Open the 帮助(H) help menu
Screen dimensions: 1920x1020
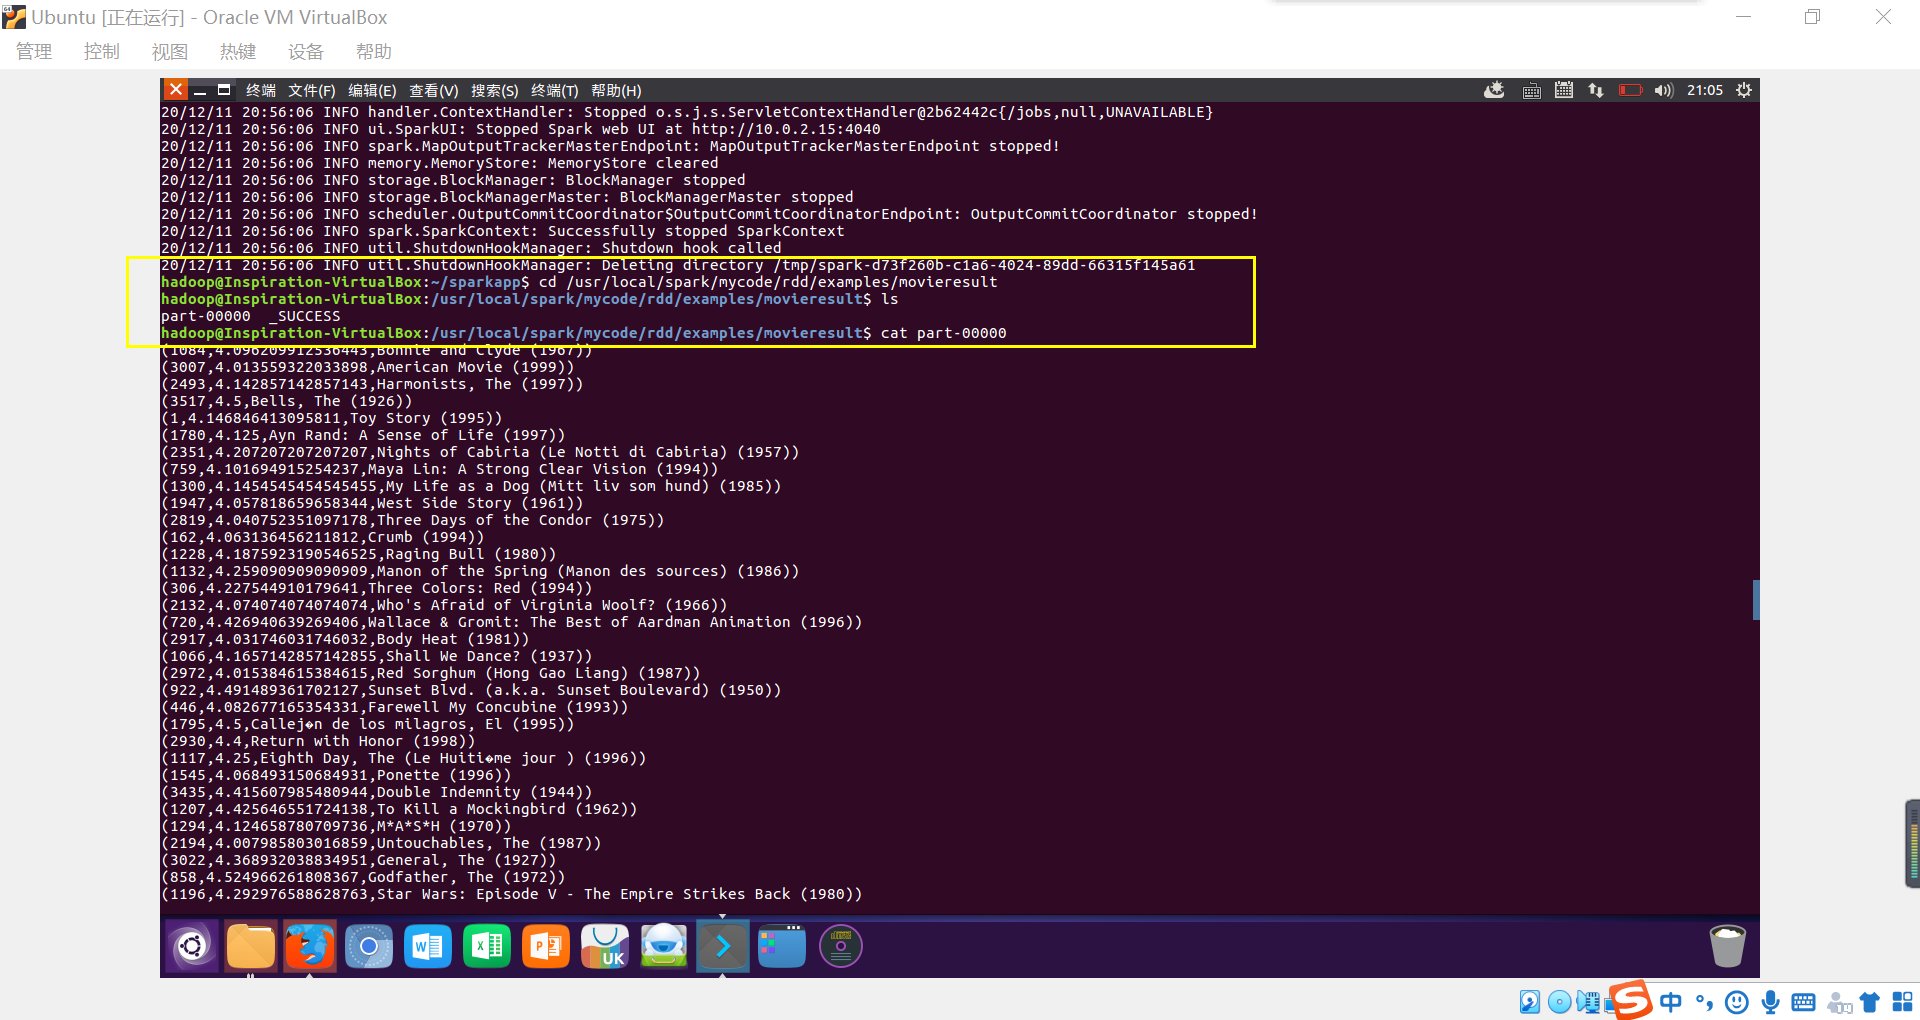tap(616, 90)
